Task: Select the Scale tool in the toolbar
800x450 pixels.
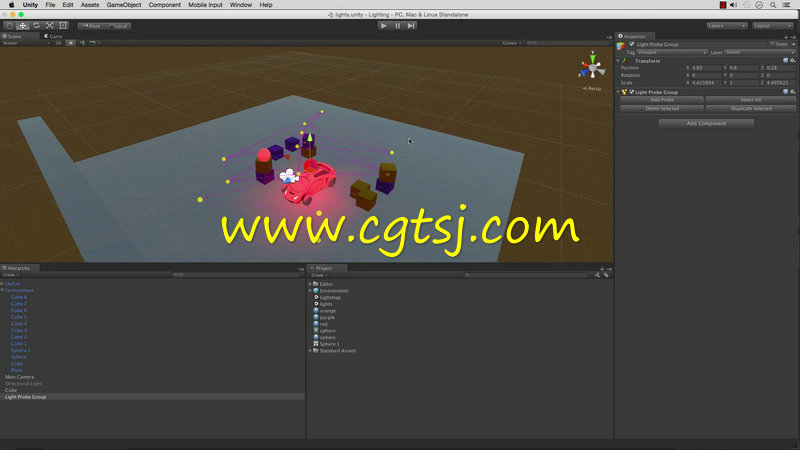Action: coord(49,26)
